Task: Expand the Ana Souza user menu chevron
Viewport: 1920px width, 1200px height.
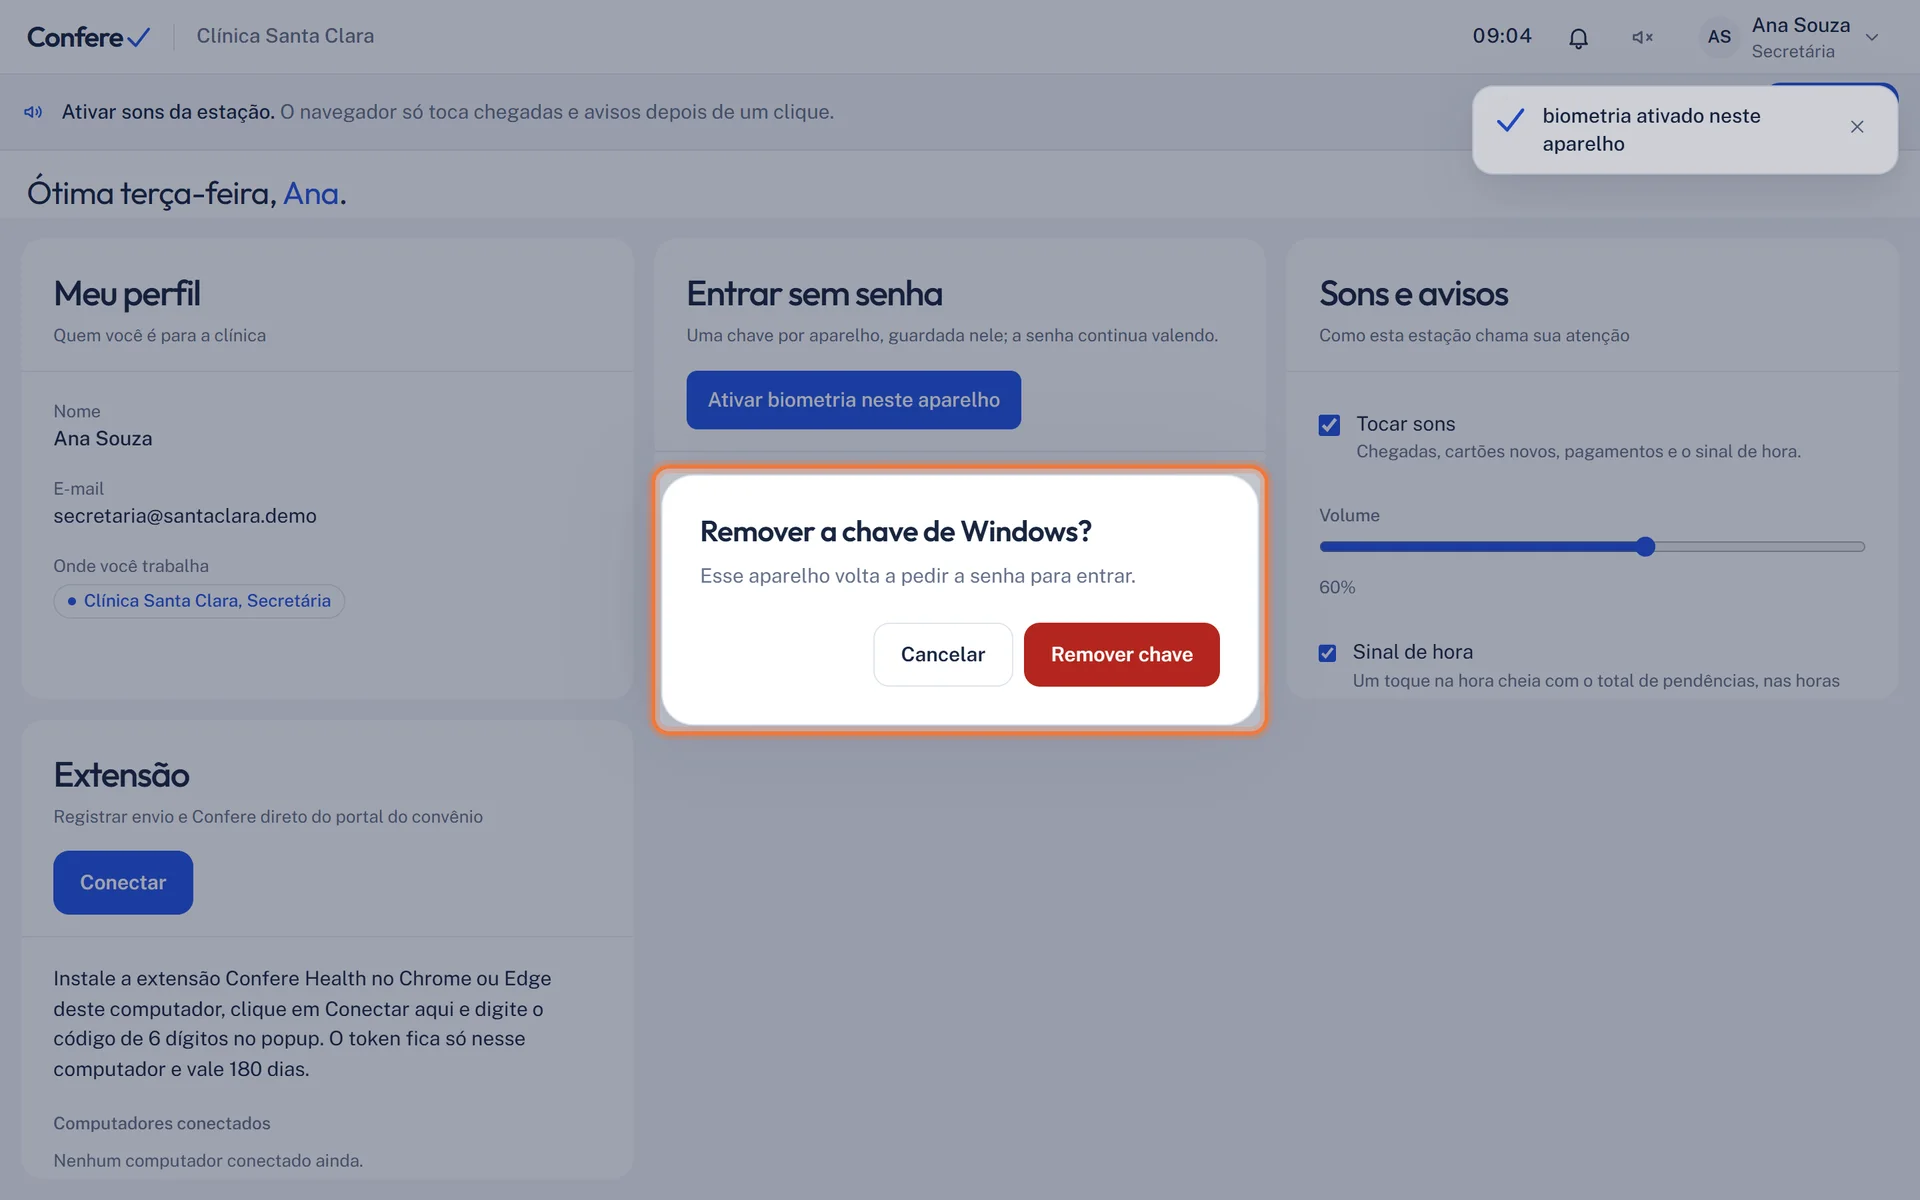Action: 1872,38
